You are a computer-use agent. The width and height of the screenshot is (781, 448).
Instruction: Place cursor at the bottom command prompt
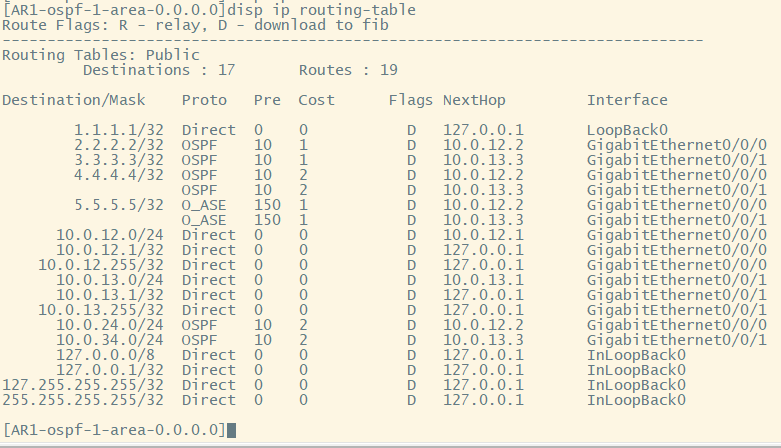232,430
